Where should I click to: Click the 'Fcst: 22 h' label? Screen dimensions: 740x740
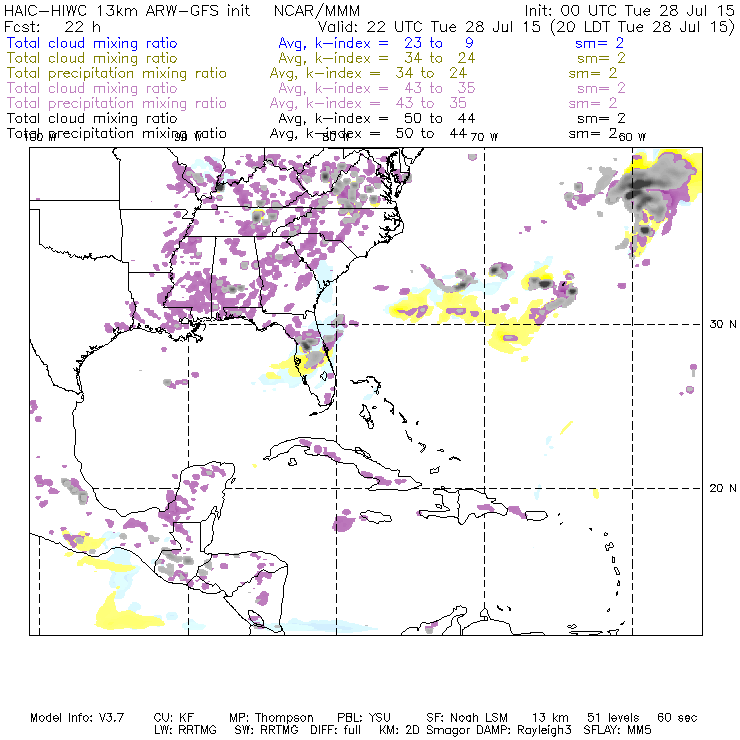(x=52, y=26)
